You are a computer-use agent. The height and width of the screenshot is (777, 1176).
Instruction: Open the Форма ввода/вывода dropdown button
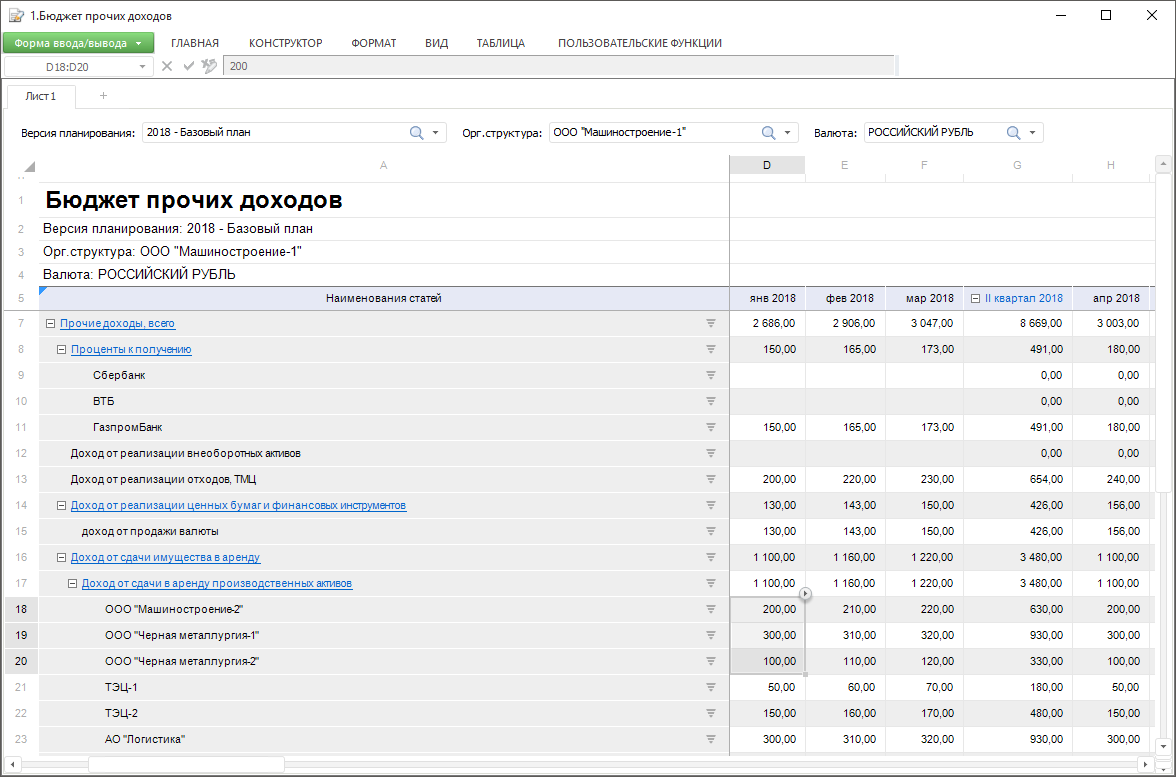coord(78,43)
